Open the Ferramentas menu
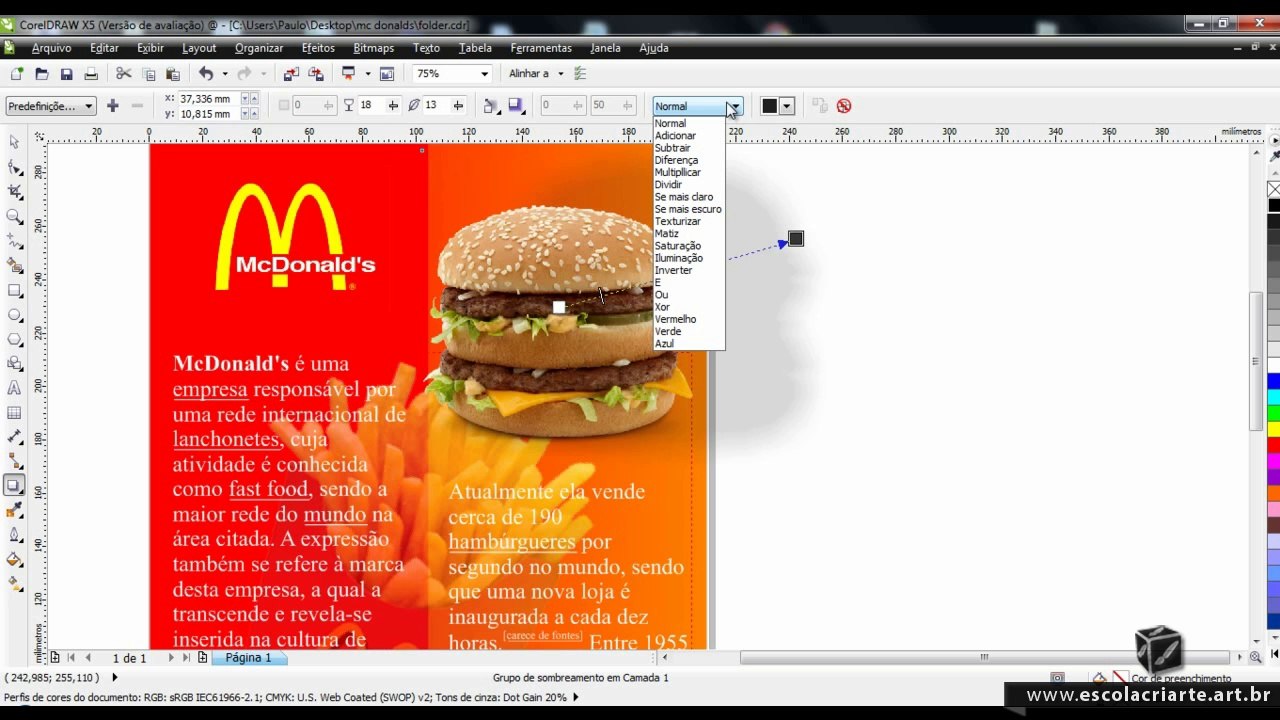The width and height of the screenshot is (1280, 720). (x=541, y=48)
